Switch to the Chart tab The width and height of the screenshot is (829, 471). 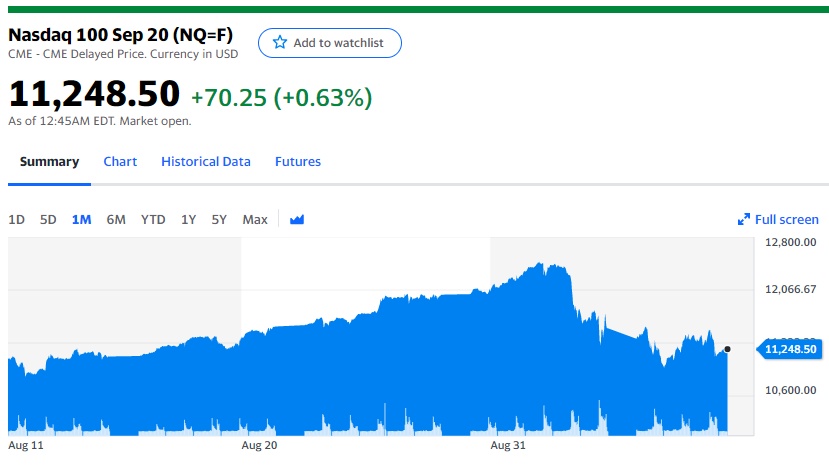point(120,162)
